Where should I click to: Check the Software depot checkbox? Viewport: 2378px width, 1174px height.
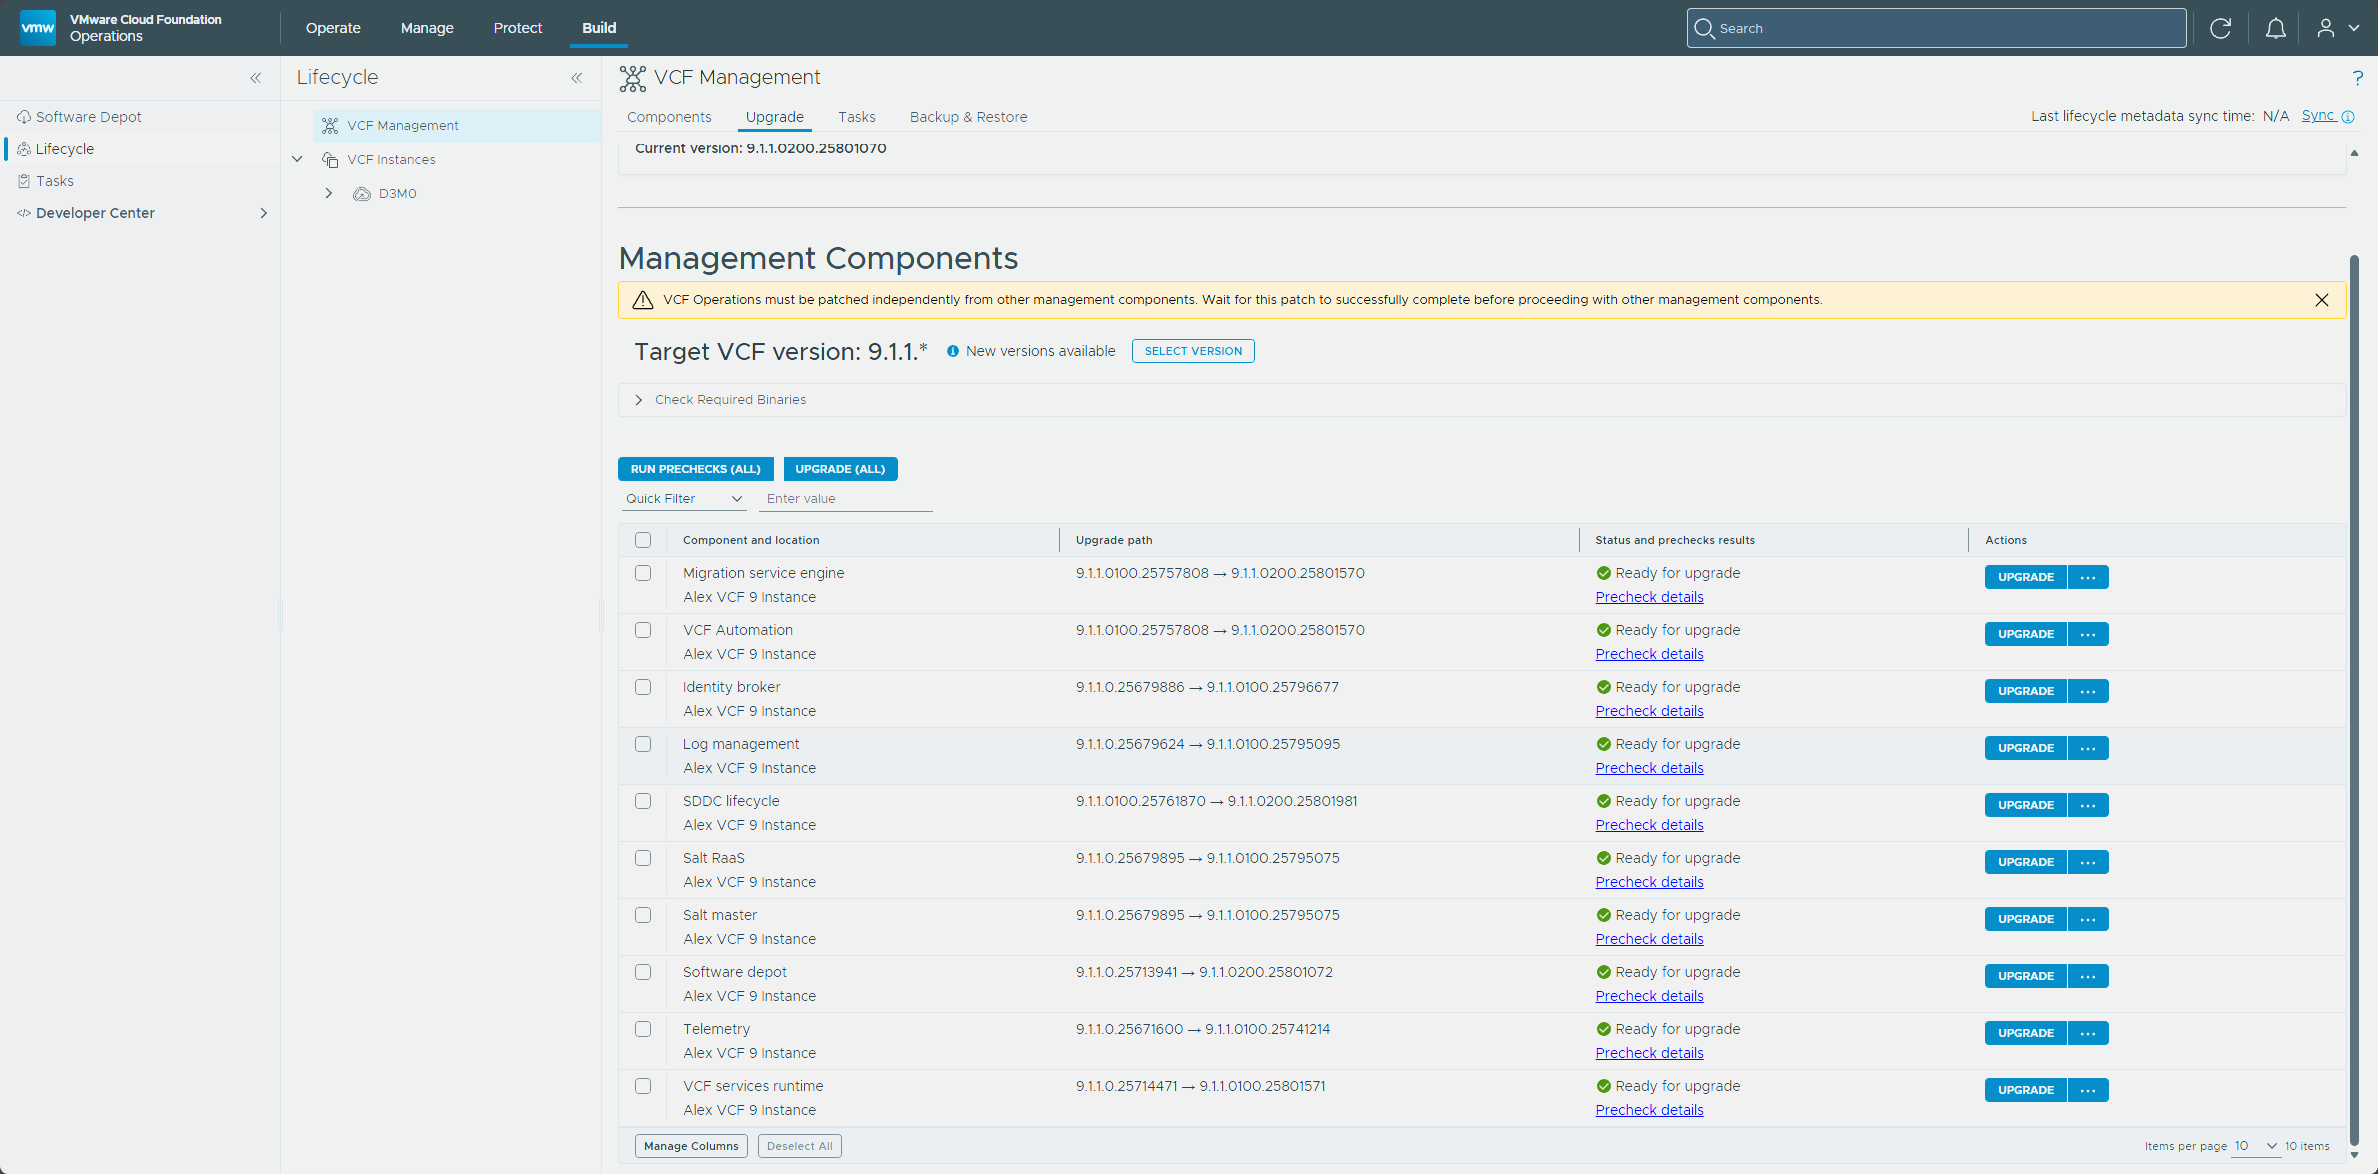[x=643, y=972]
